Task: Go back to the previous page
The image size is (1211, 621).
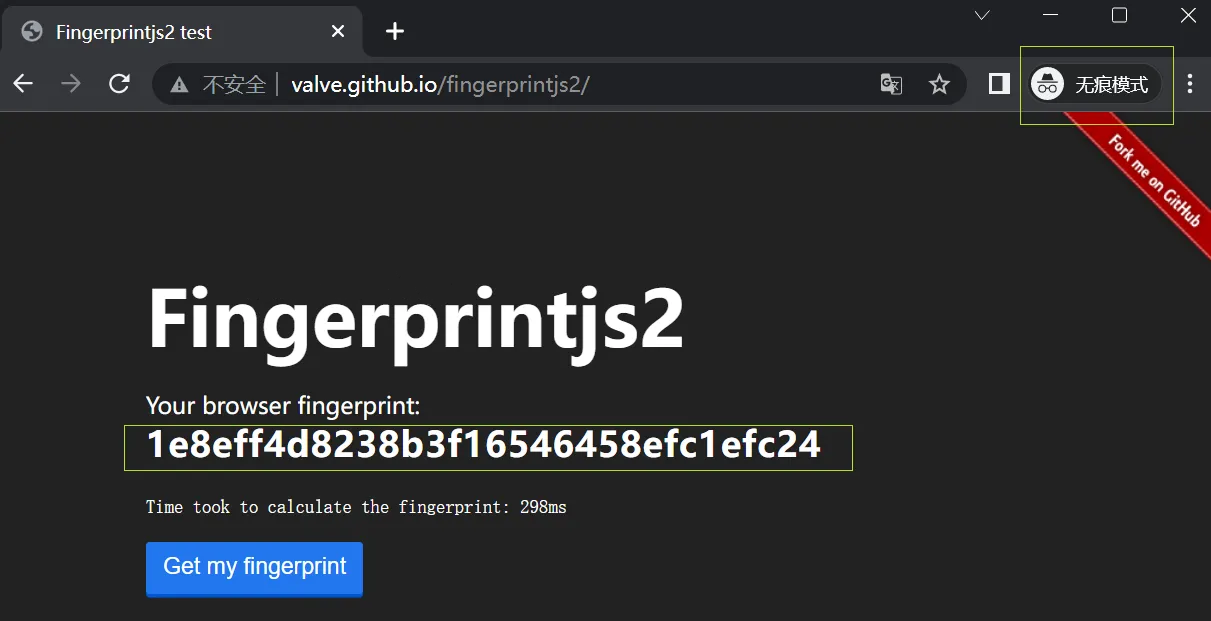Action: click(x=23, y=84)
